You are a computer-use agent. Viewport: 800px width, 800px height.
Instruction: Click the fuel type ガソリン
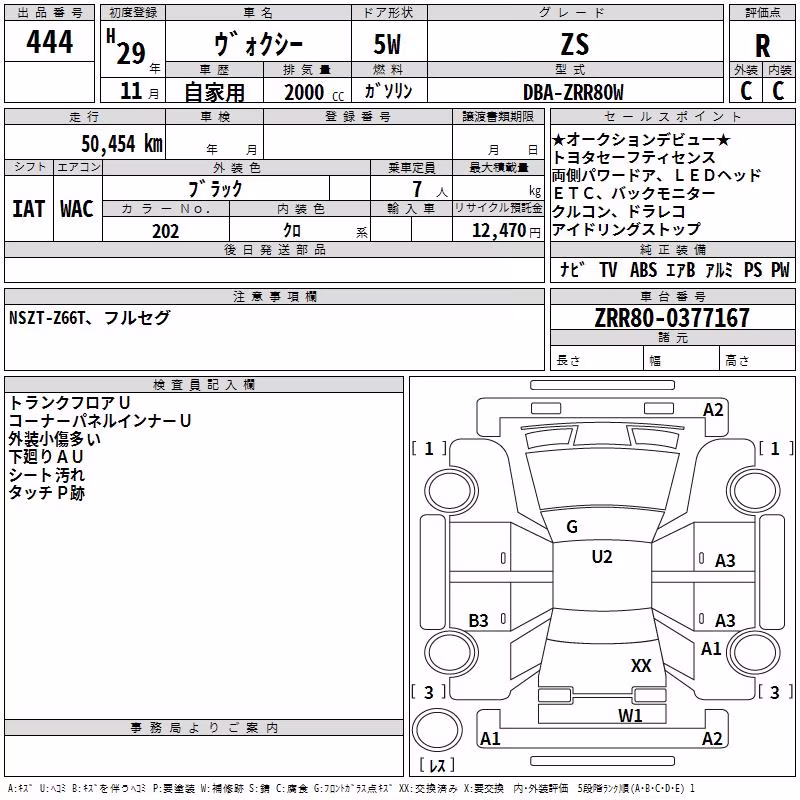click(388, 91)
